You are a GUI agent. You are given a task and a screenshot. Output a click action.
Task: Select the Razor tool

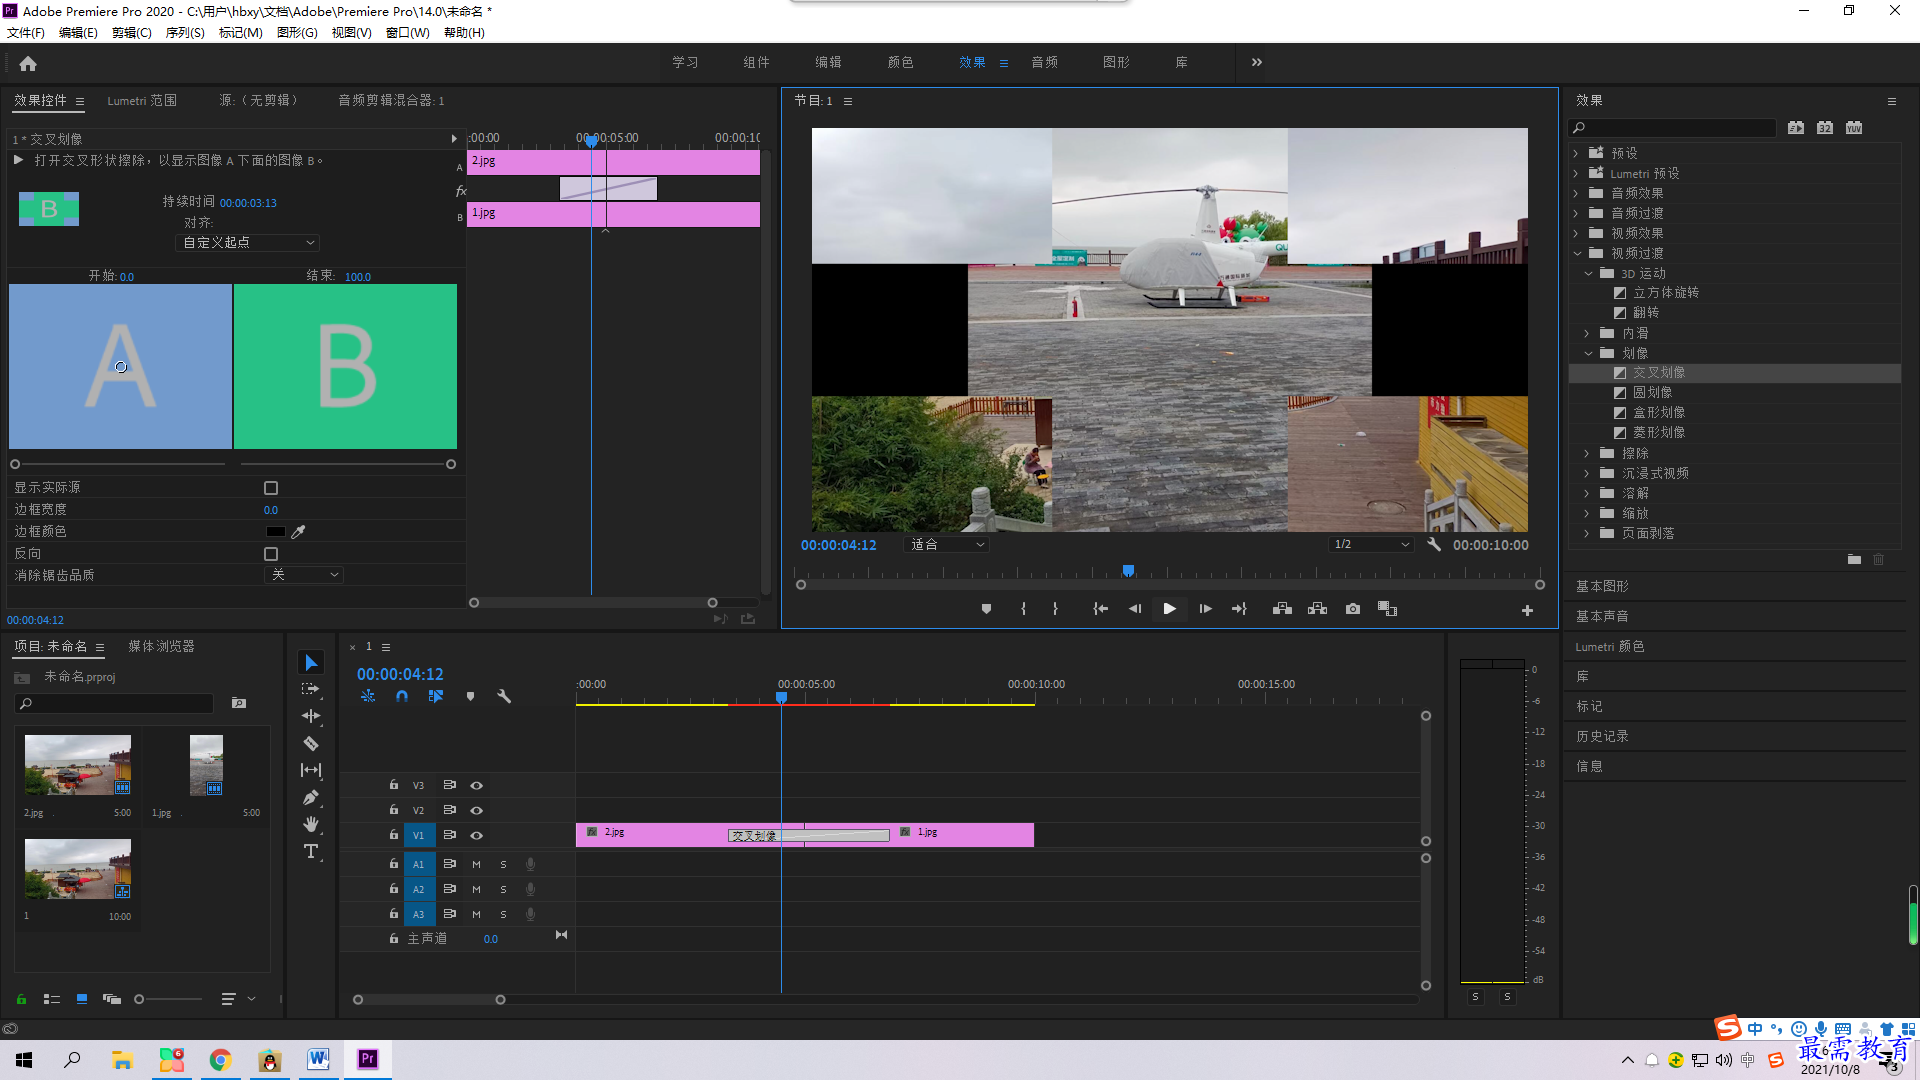(x=311, y=743)
